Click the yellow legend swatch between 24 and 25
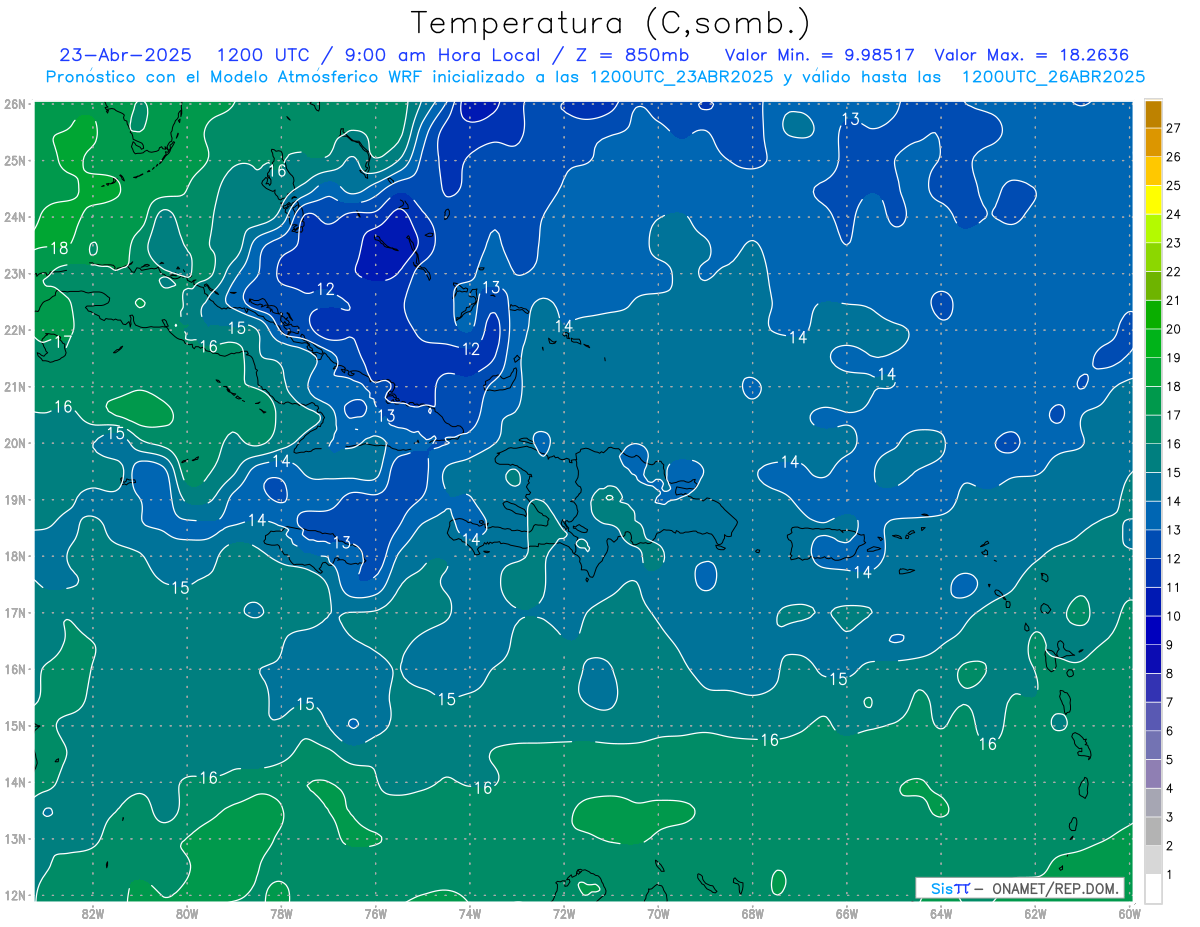Viewport: 1200px width, 927px height. tap(1154, 200)
